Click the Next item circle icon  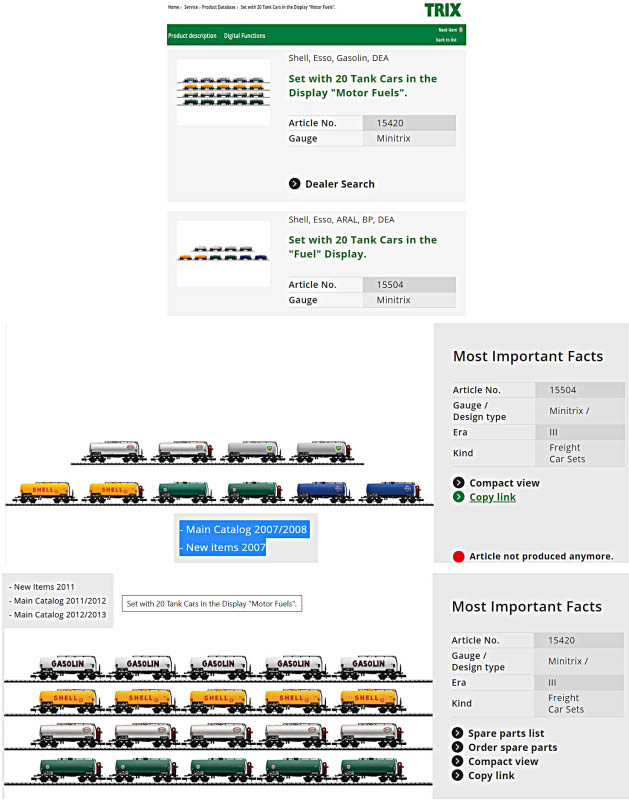pos(461,30)
